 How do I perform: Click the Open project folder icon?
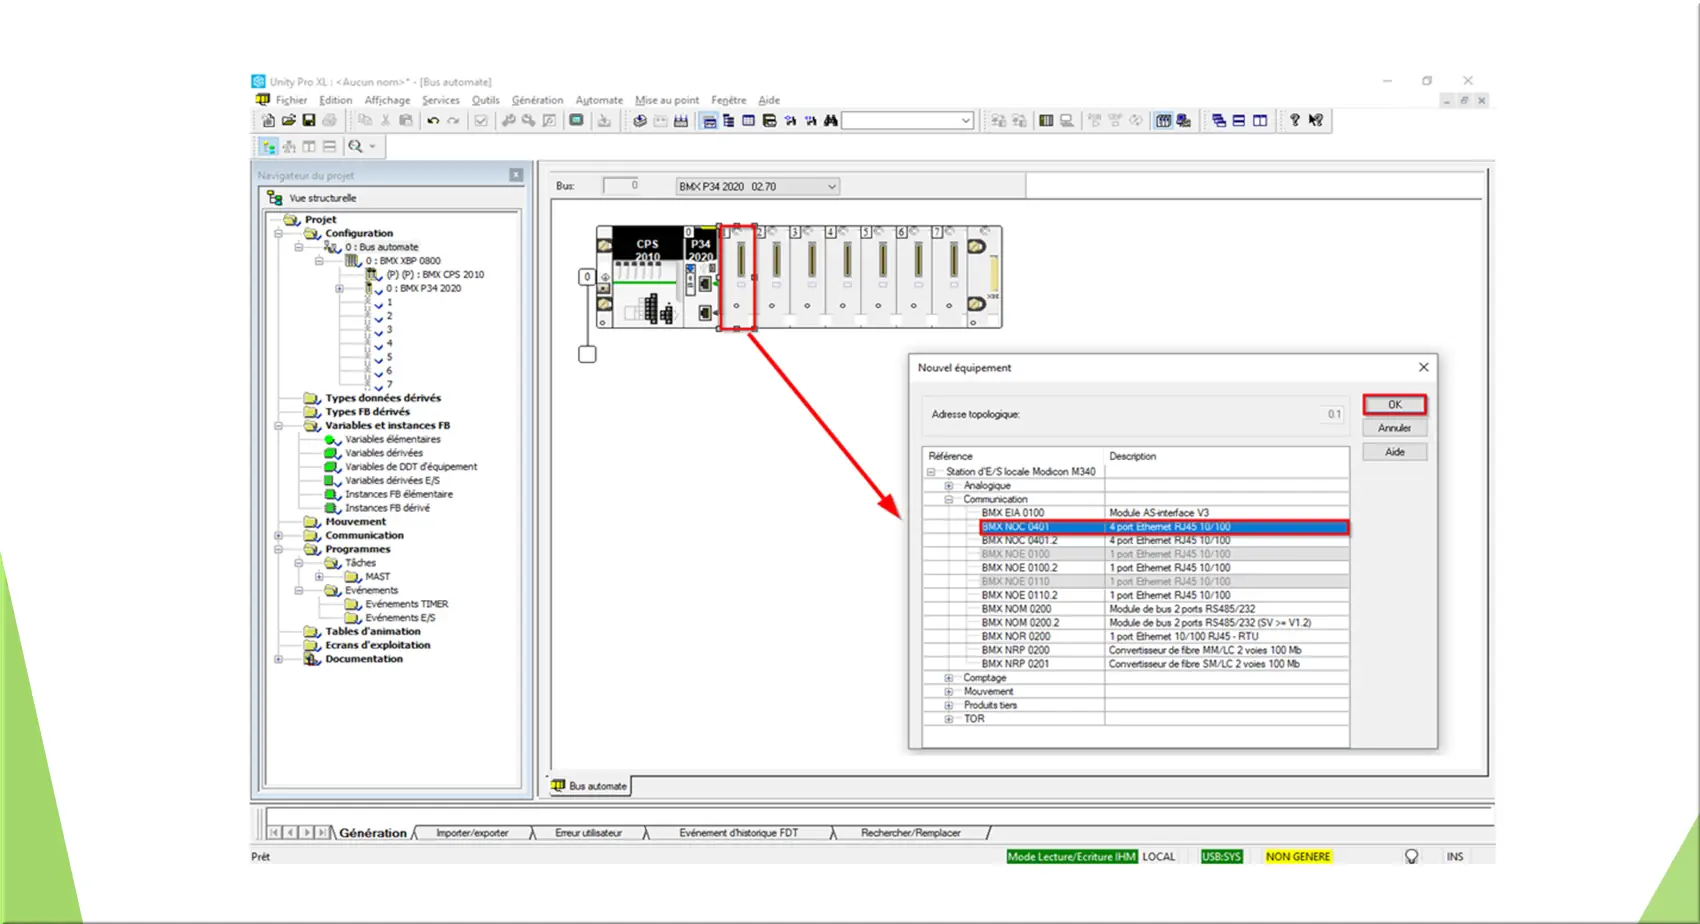289,121
